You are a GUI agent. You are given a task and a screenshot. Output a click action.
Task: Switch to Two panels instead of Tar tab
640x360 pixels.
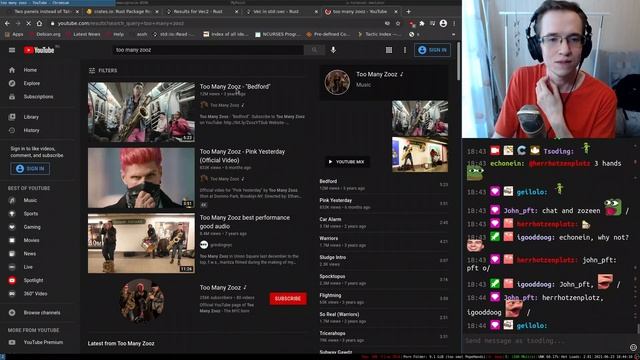(43, 12)
